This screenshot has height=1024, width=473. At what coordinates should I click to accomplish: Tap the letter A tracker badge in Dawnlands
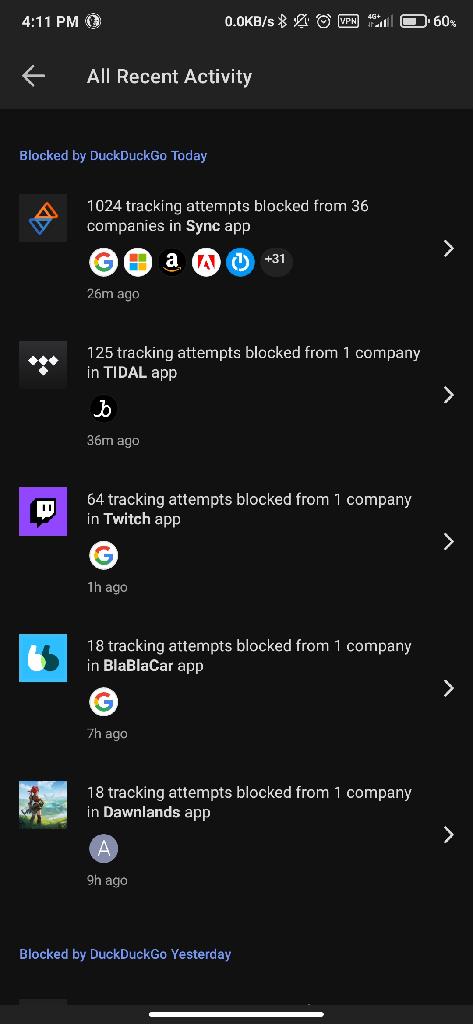tap(103, 849)
